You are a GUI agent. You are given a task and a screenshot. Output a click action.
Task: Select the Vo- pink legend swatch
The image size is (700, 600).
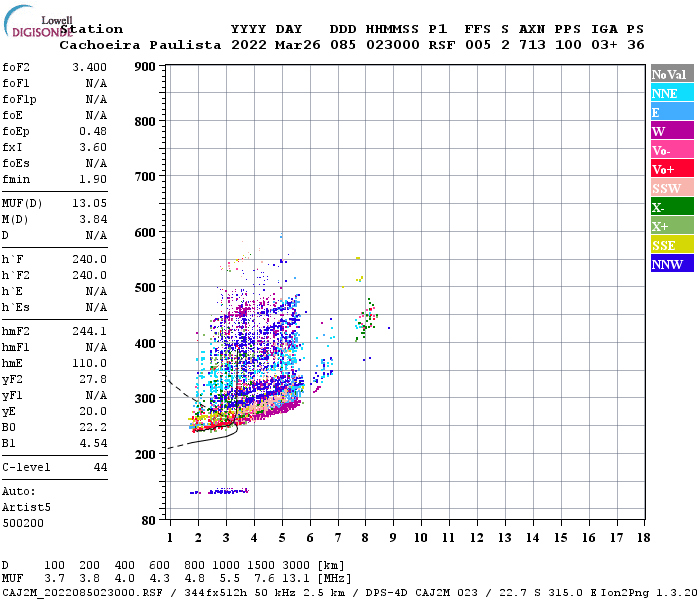672,150
